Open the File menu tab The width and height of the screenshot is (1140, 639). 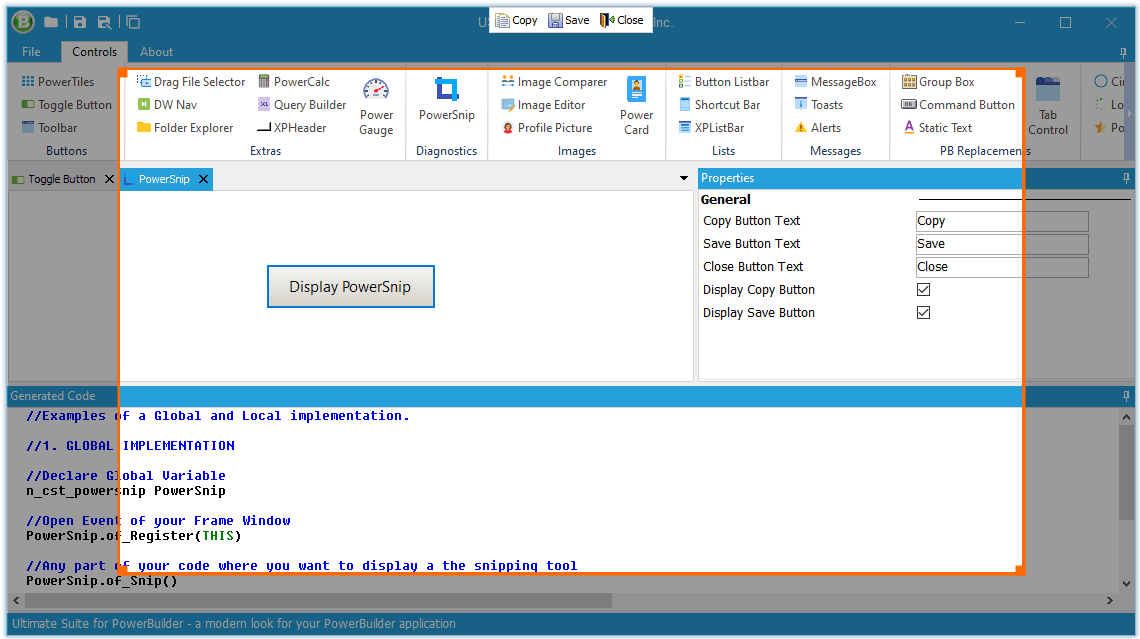(31, 52)
